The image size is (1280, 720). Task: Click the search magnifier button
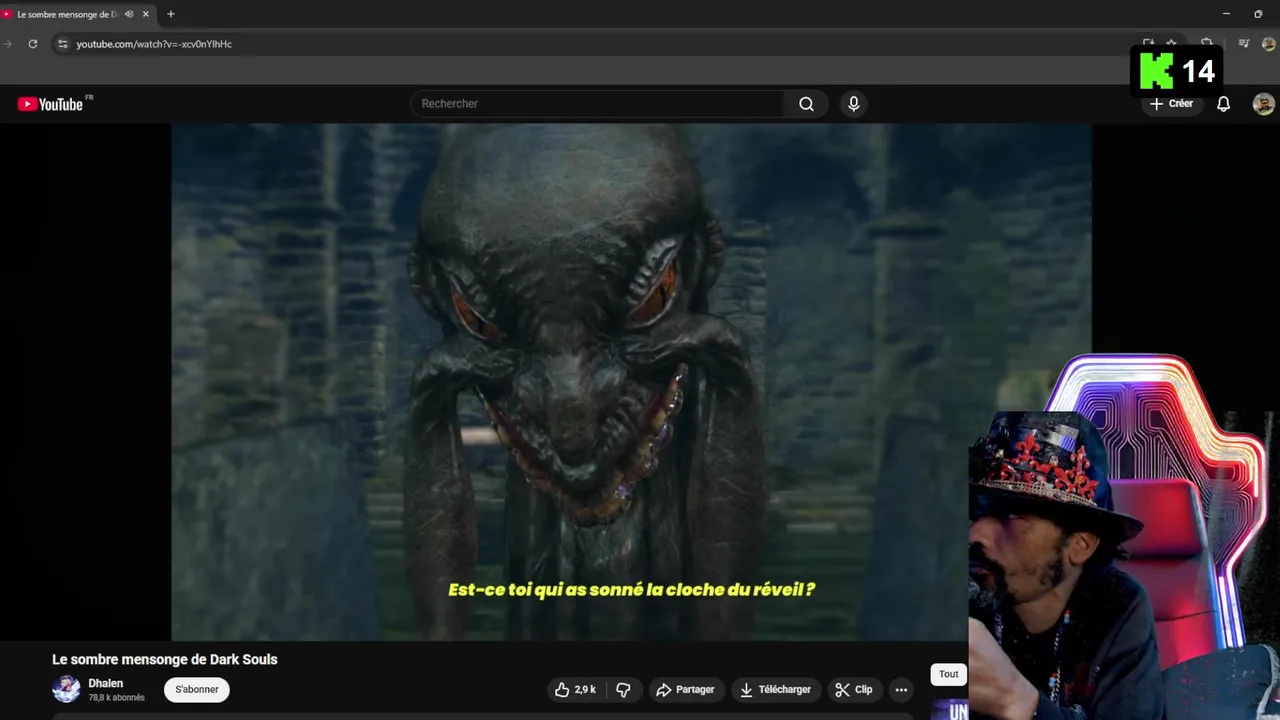806,104
